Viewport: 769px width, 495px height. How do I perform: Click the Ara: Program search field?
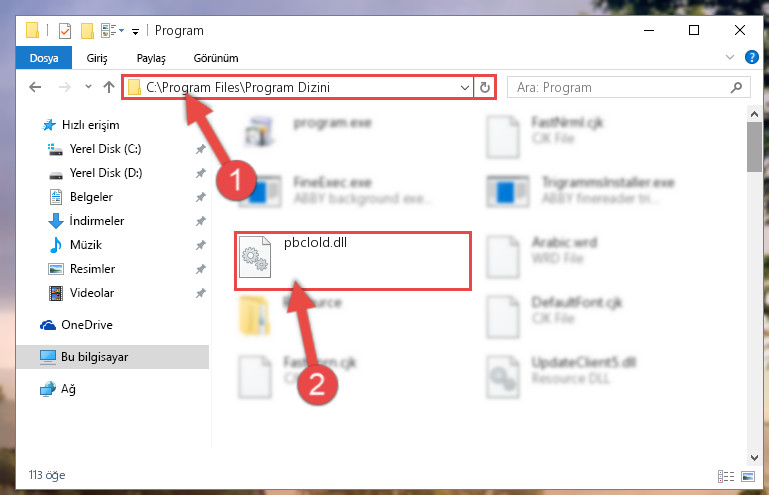[619, 87]
